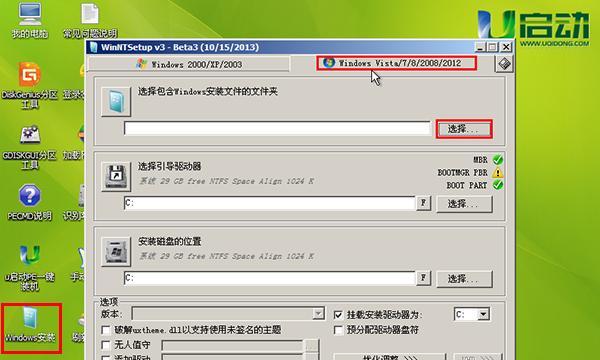The height and width of the screenshot is (360, 600).
Task: Click the boot drive floppy icon
Action: 116,176
